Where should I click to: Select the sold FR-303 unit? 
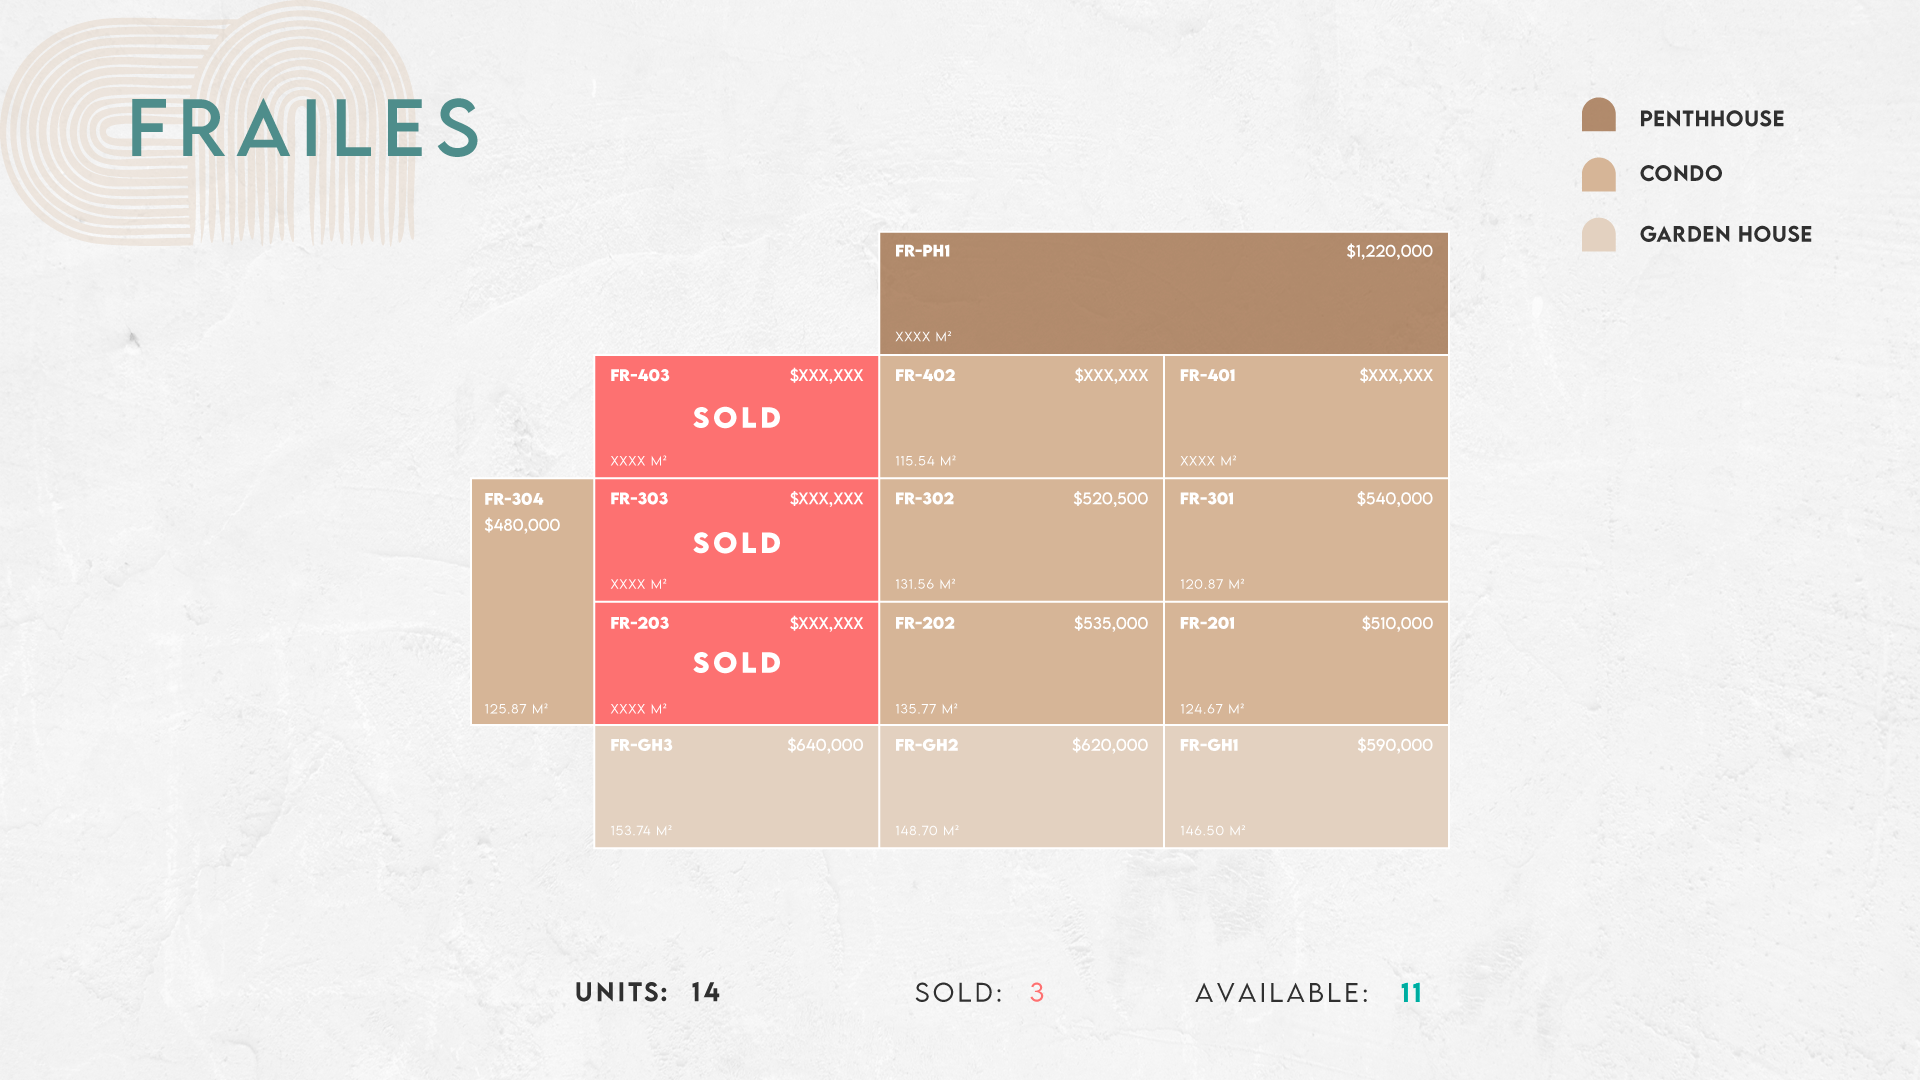(x=737, y=540)
